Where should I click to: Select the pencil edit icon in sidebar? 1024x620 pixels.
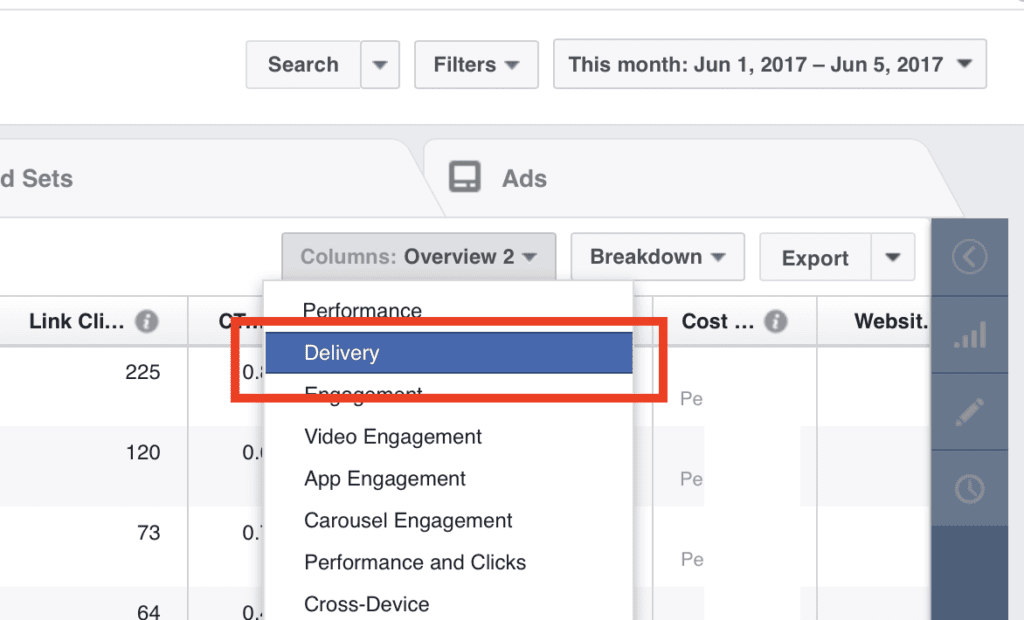pos(969,410)
